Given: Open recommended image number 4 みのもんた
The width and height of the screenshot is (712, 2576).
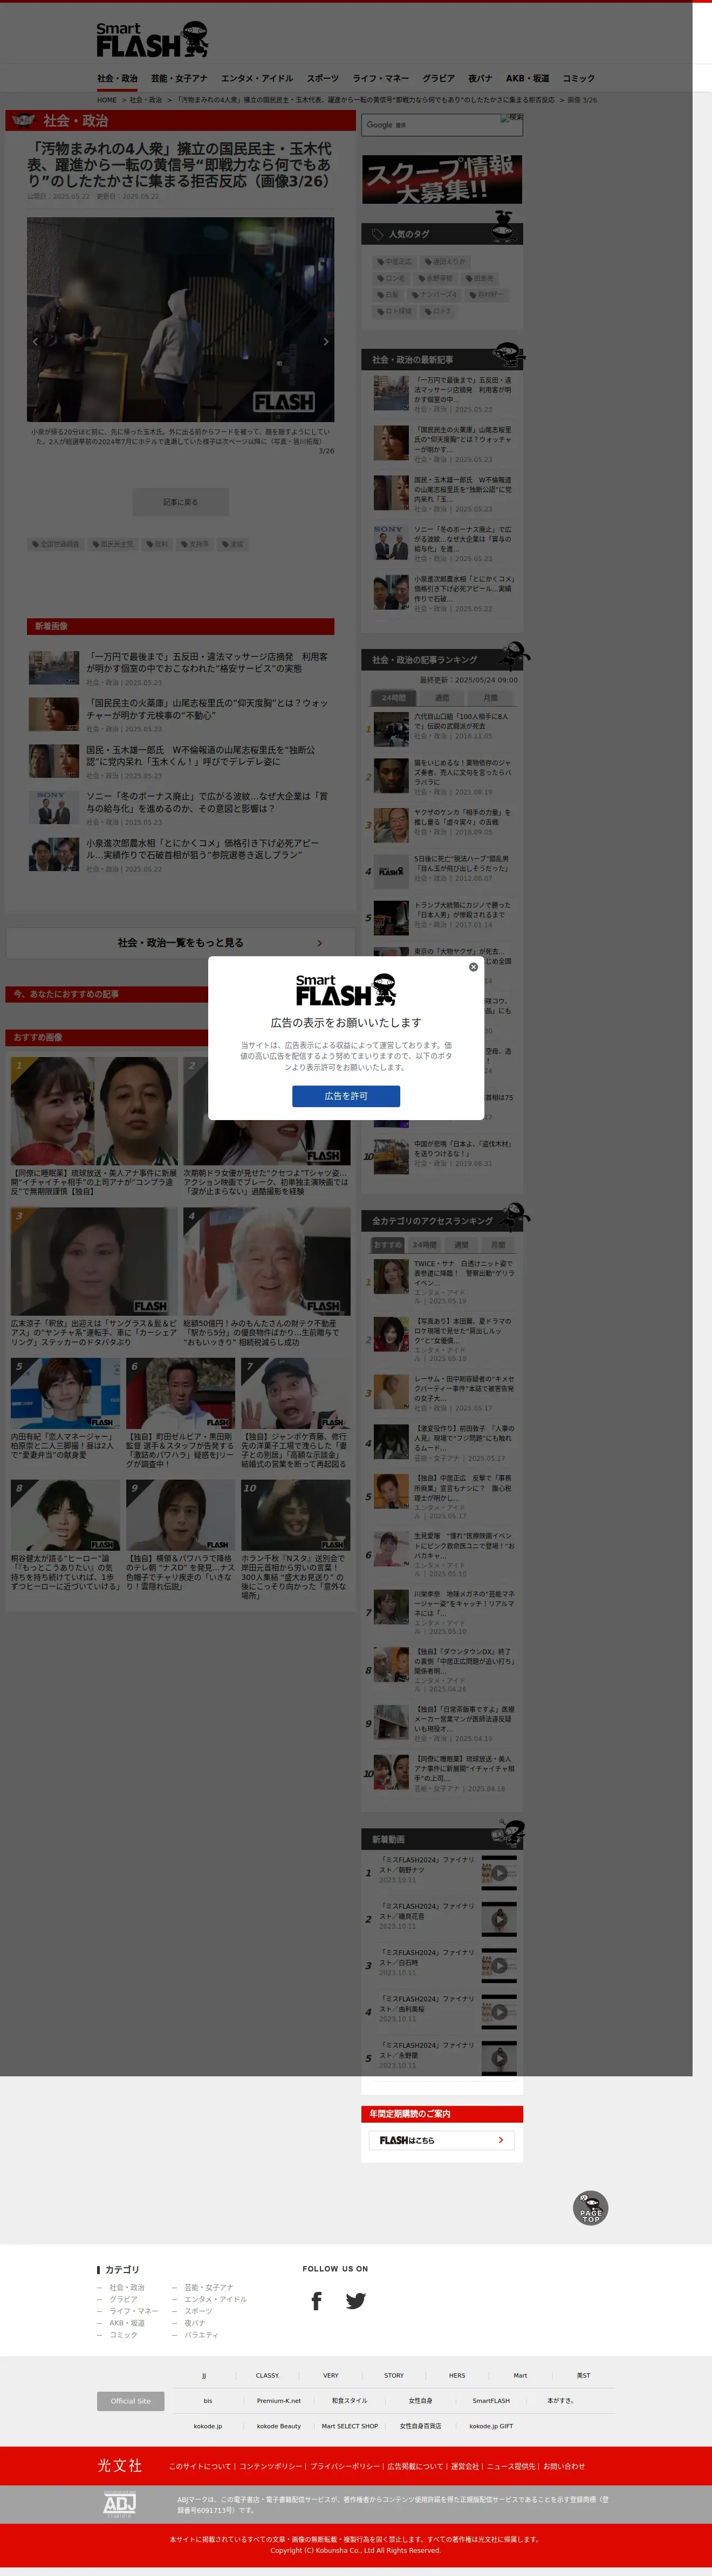Looking at the screenshot, I should coord(267,1260).
